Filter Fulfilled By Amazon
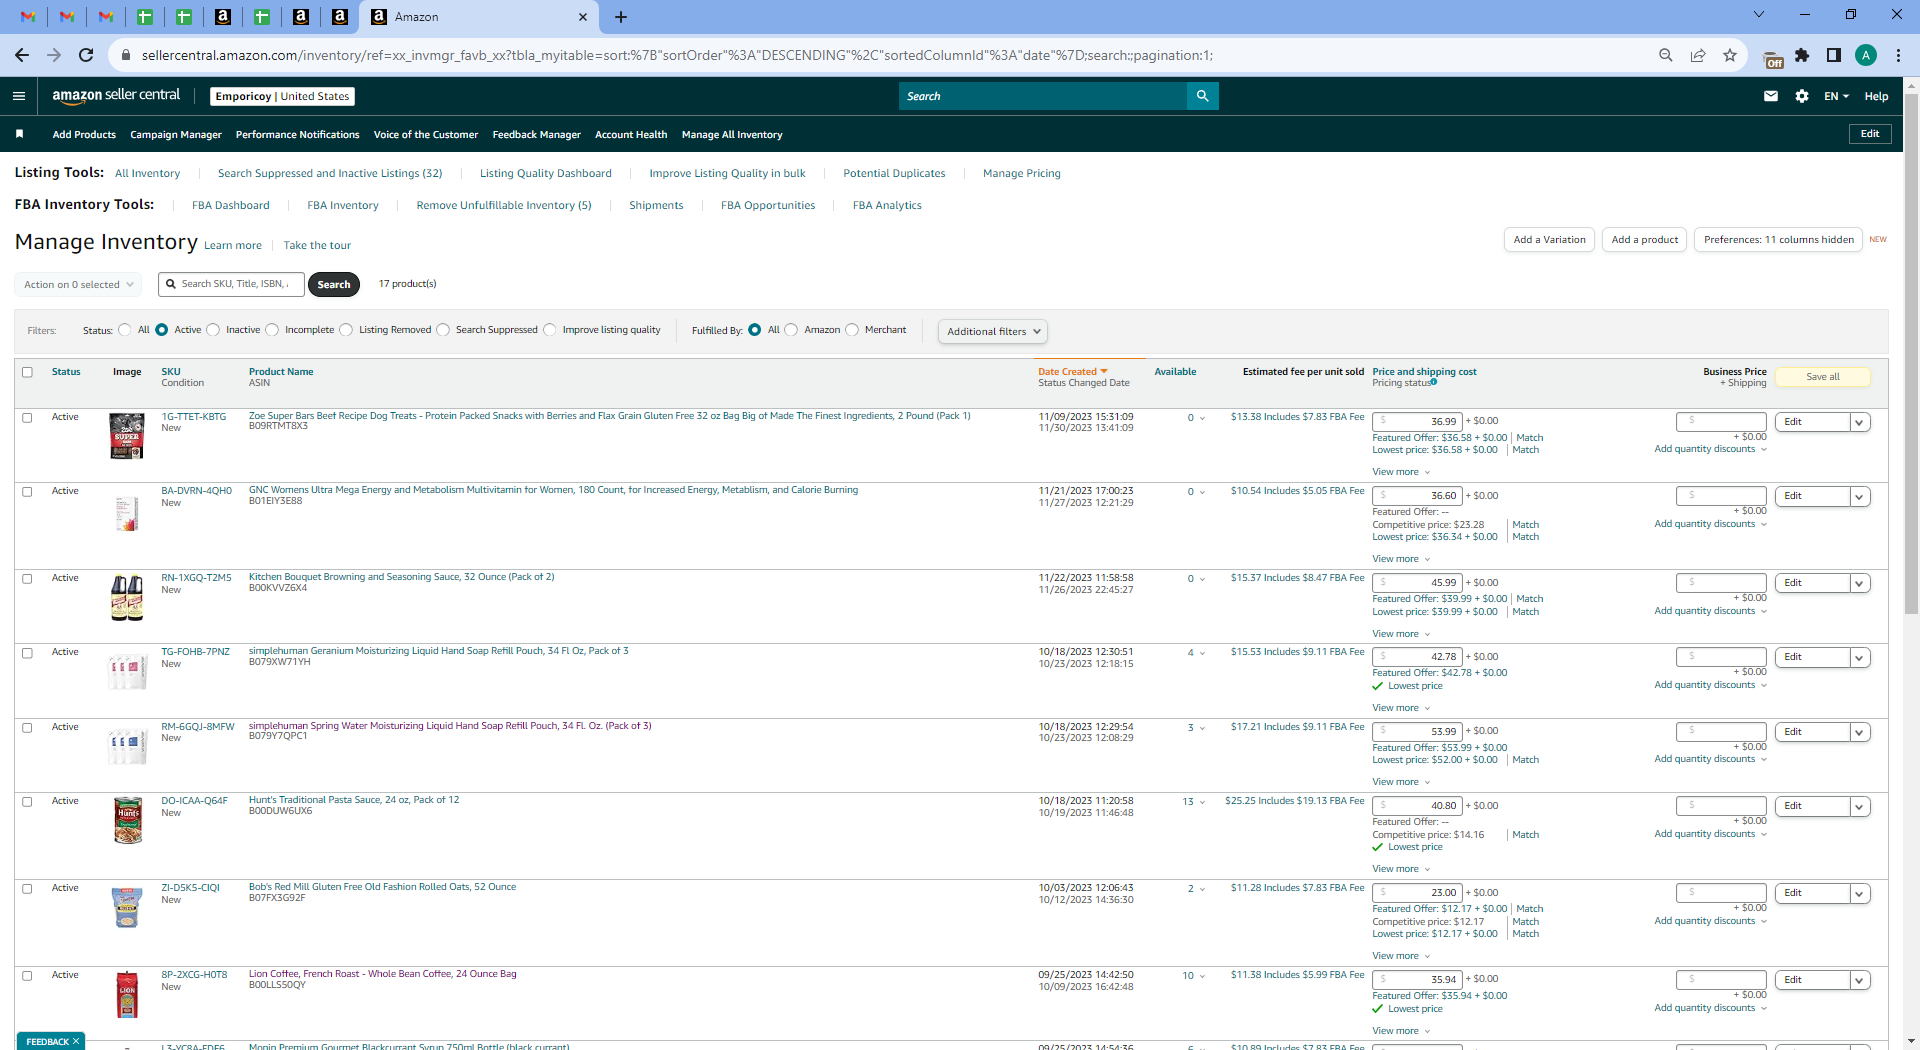The height and width of the screenshot is (1050, 1920). 791,330
